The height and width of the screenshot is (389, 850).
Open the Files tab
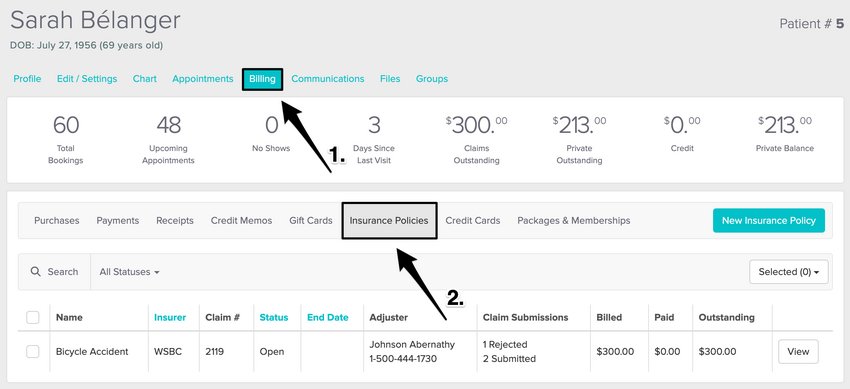[390, 79]
